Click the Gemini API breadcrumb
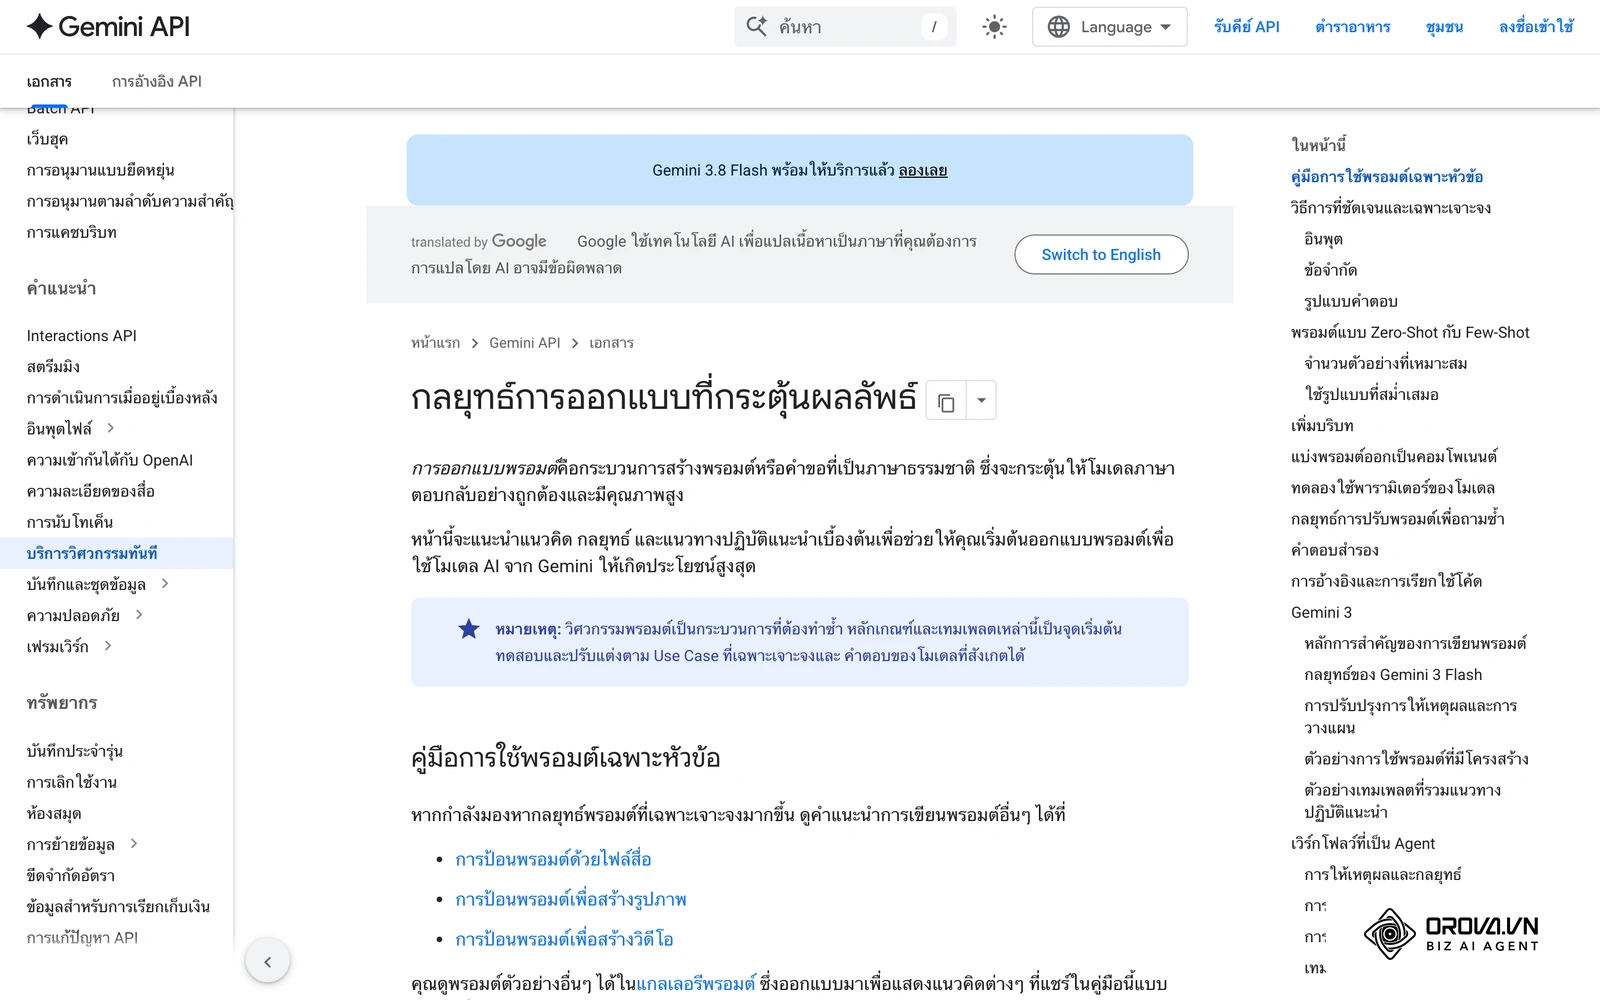 525,343
